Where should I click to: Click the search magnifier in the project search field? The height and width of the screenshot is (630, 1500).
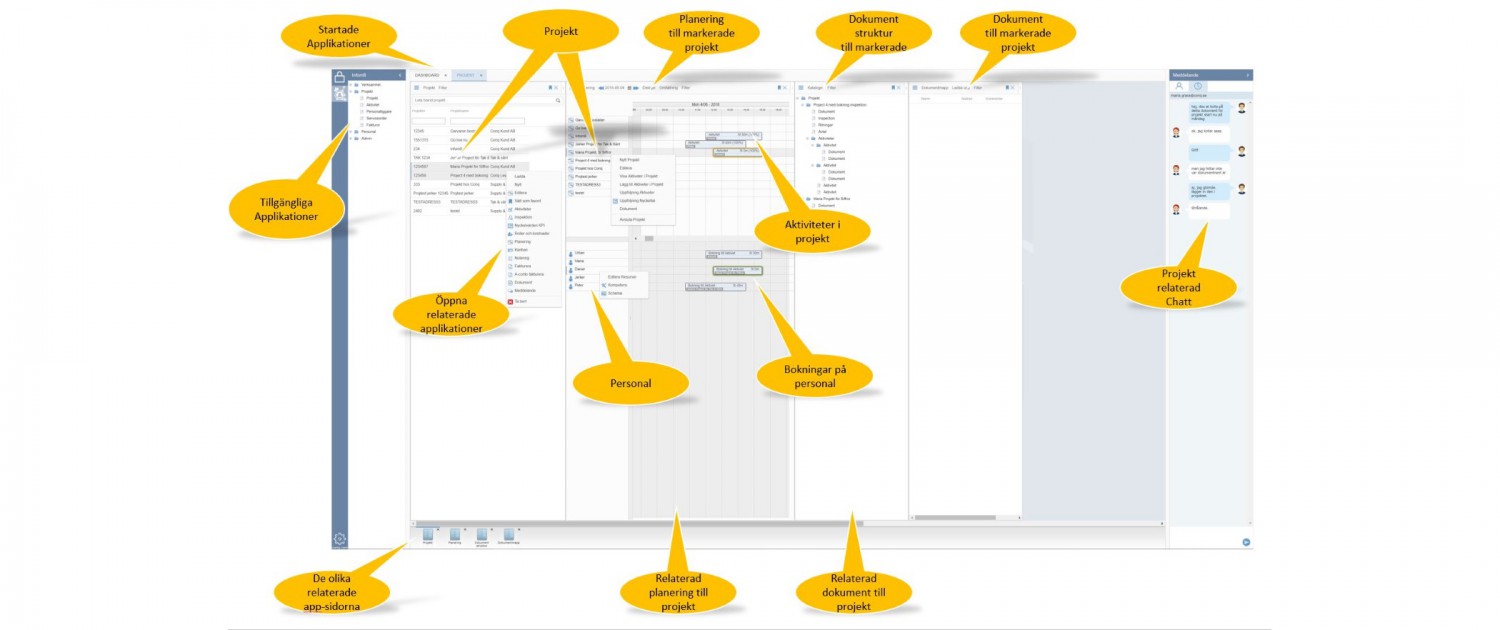(558, 100)
